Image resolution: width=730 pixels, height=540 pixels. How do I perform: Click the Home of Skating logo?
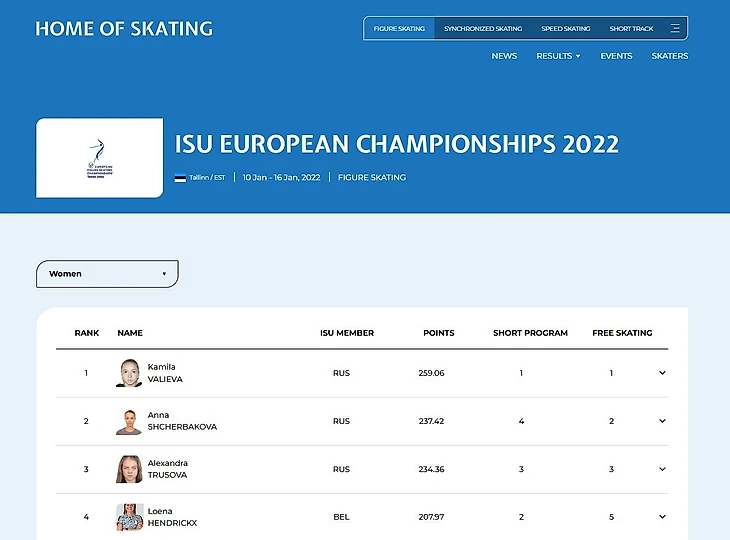tap(124, 29)
